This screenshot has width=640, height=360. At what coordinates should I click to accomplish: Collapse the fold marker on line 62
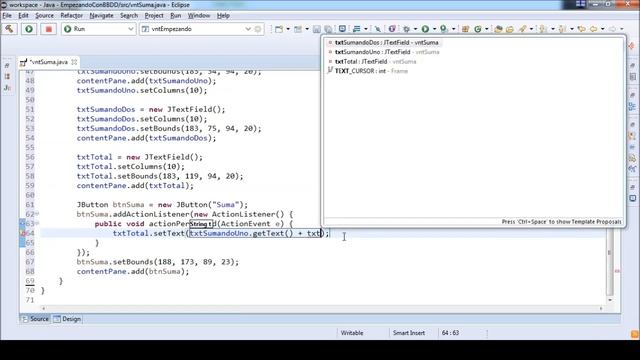(x=37, y=213)
